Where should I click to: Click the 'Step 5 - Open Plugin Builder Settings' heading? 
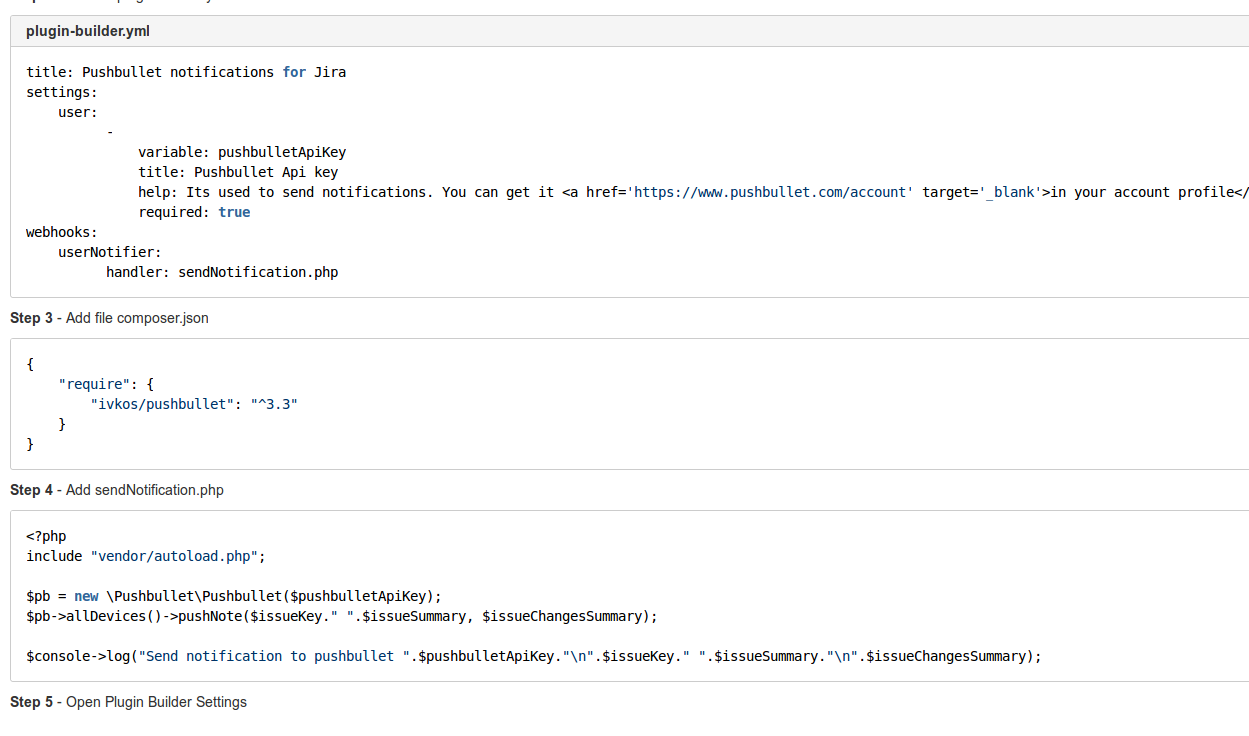click(x=128, y=702)
